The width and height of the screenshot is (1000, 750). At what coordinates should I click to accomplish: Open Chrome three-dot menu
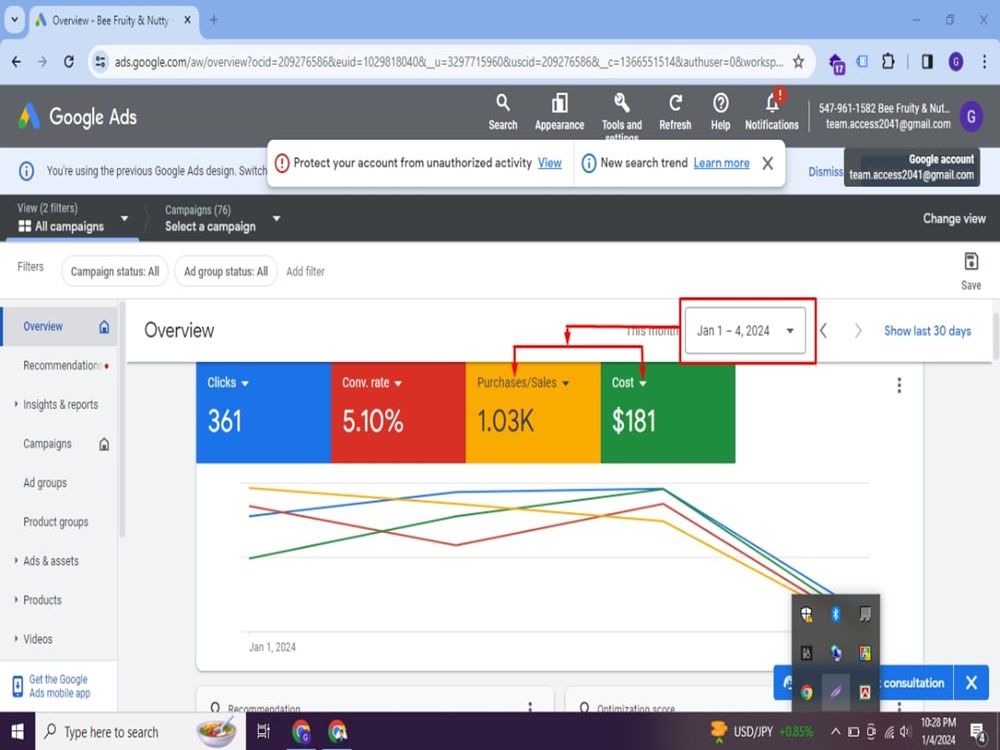coord(984,62)
